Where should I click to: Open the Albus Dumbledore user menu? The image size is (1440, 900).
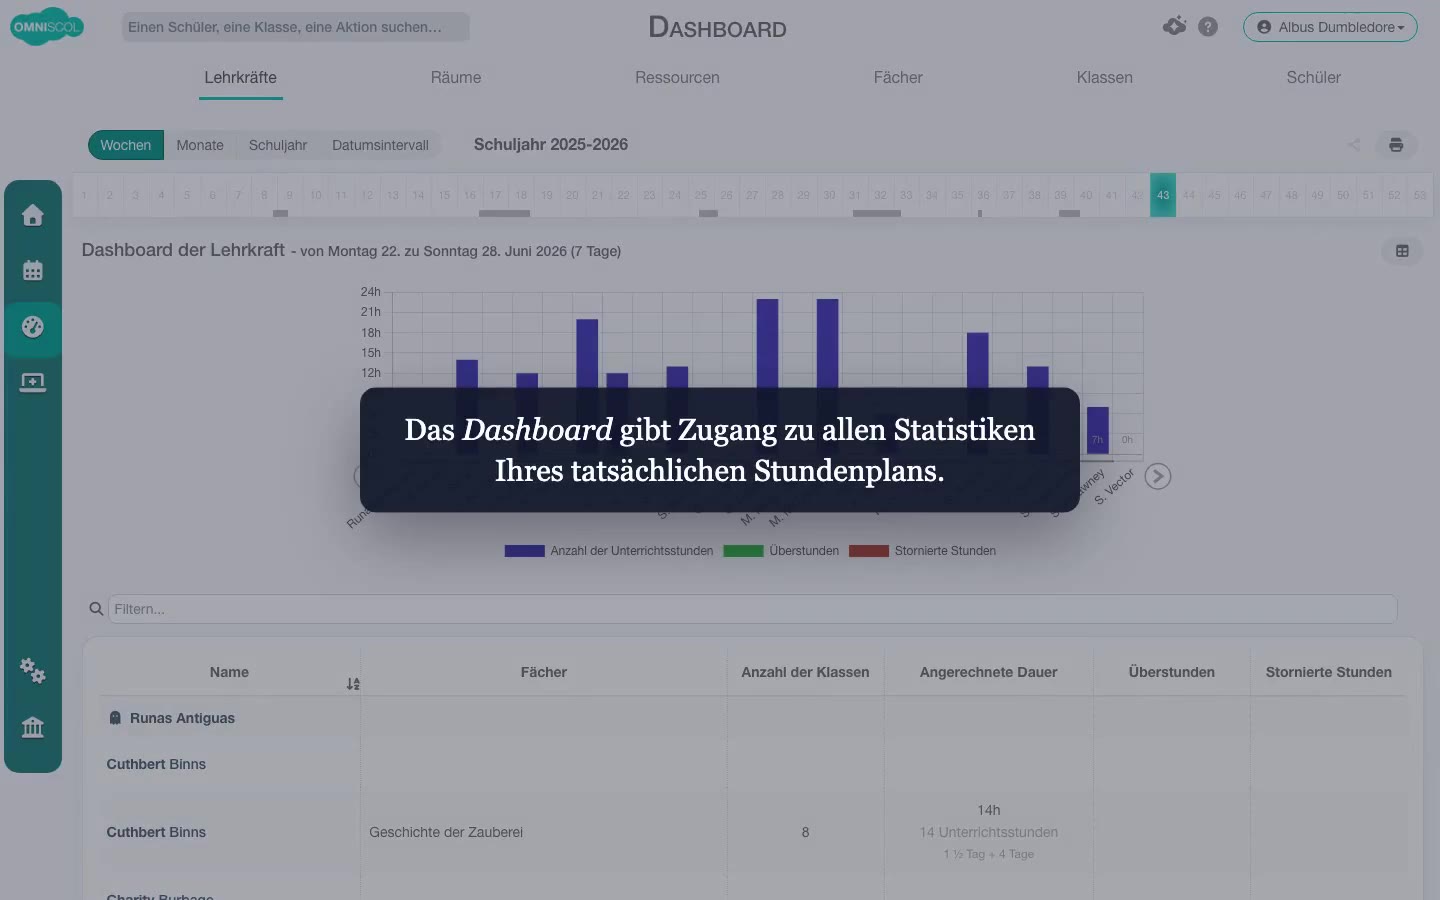click(x=1330, y=27)
